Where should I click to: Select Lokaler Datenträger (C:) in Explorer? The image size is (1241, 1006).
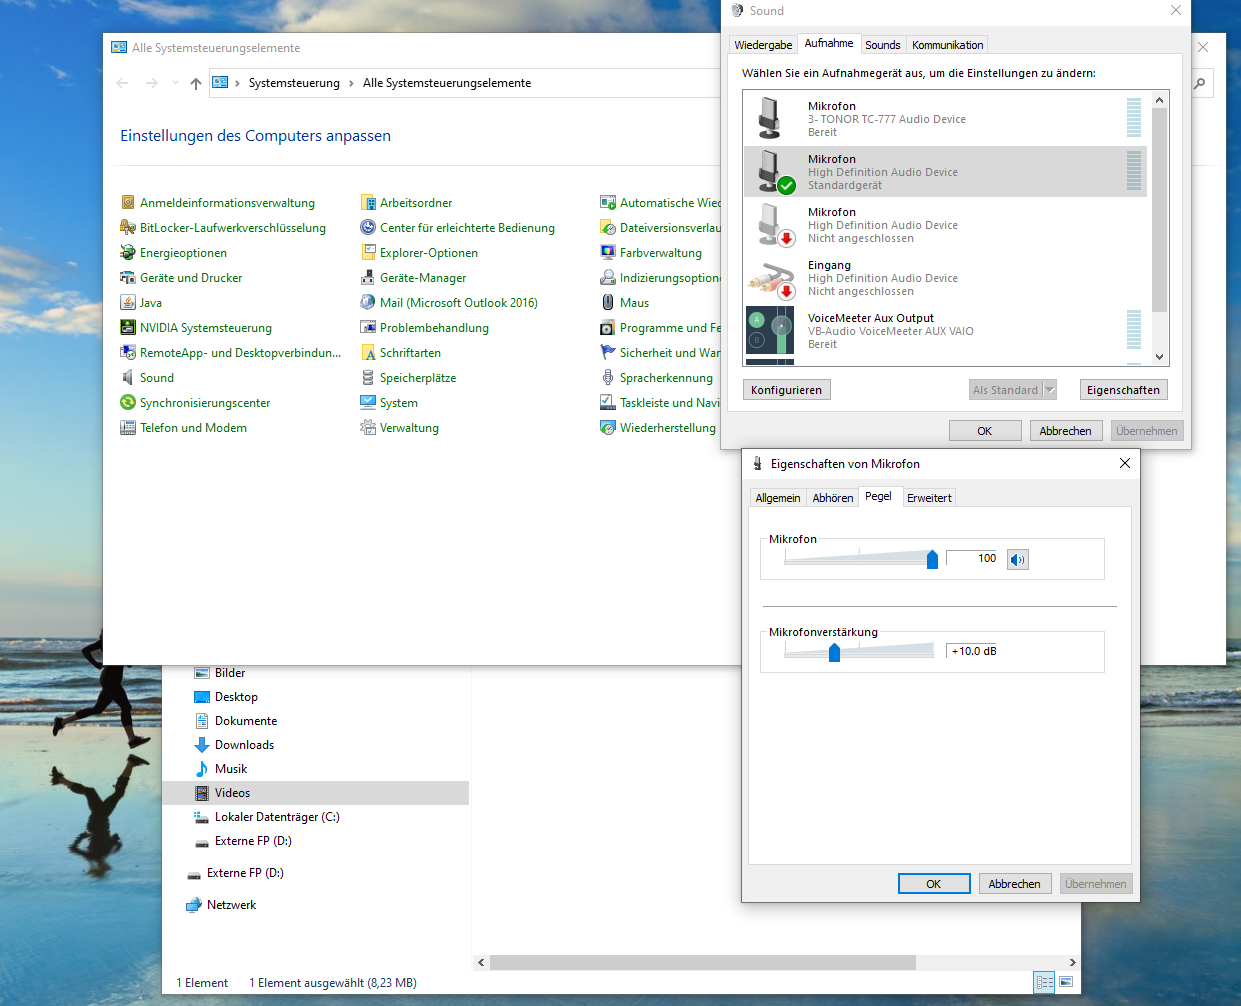pyautogui.click(x=277, y=817)
